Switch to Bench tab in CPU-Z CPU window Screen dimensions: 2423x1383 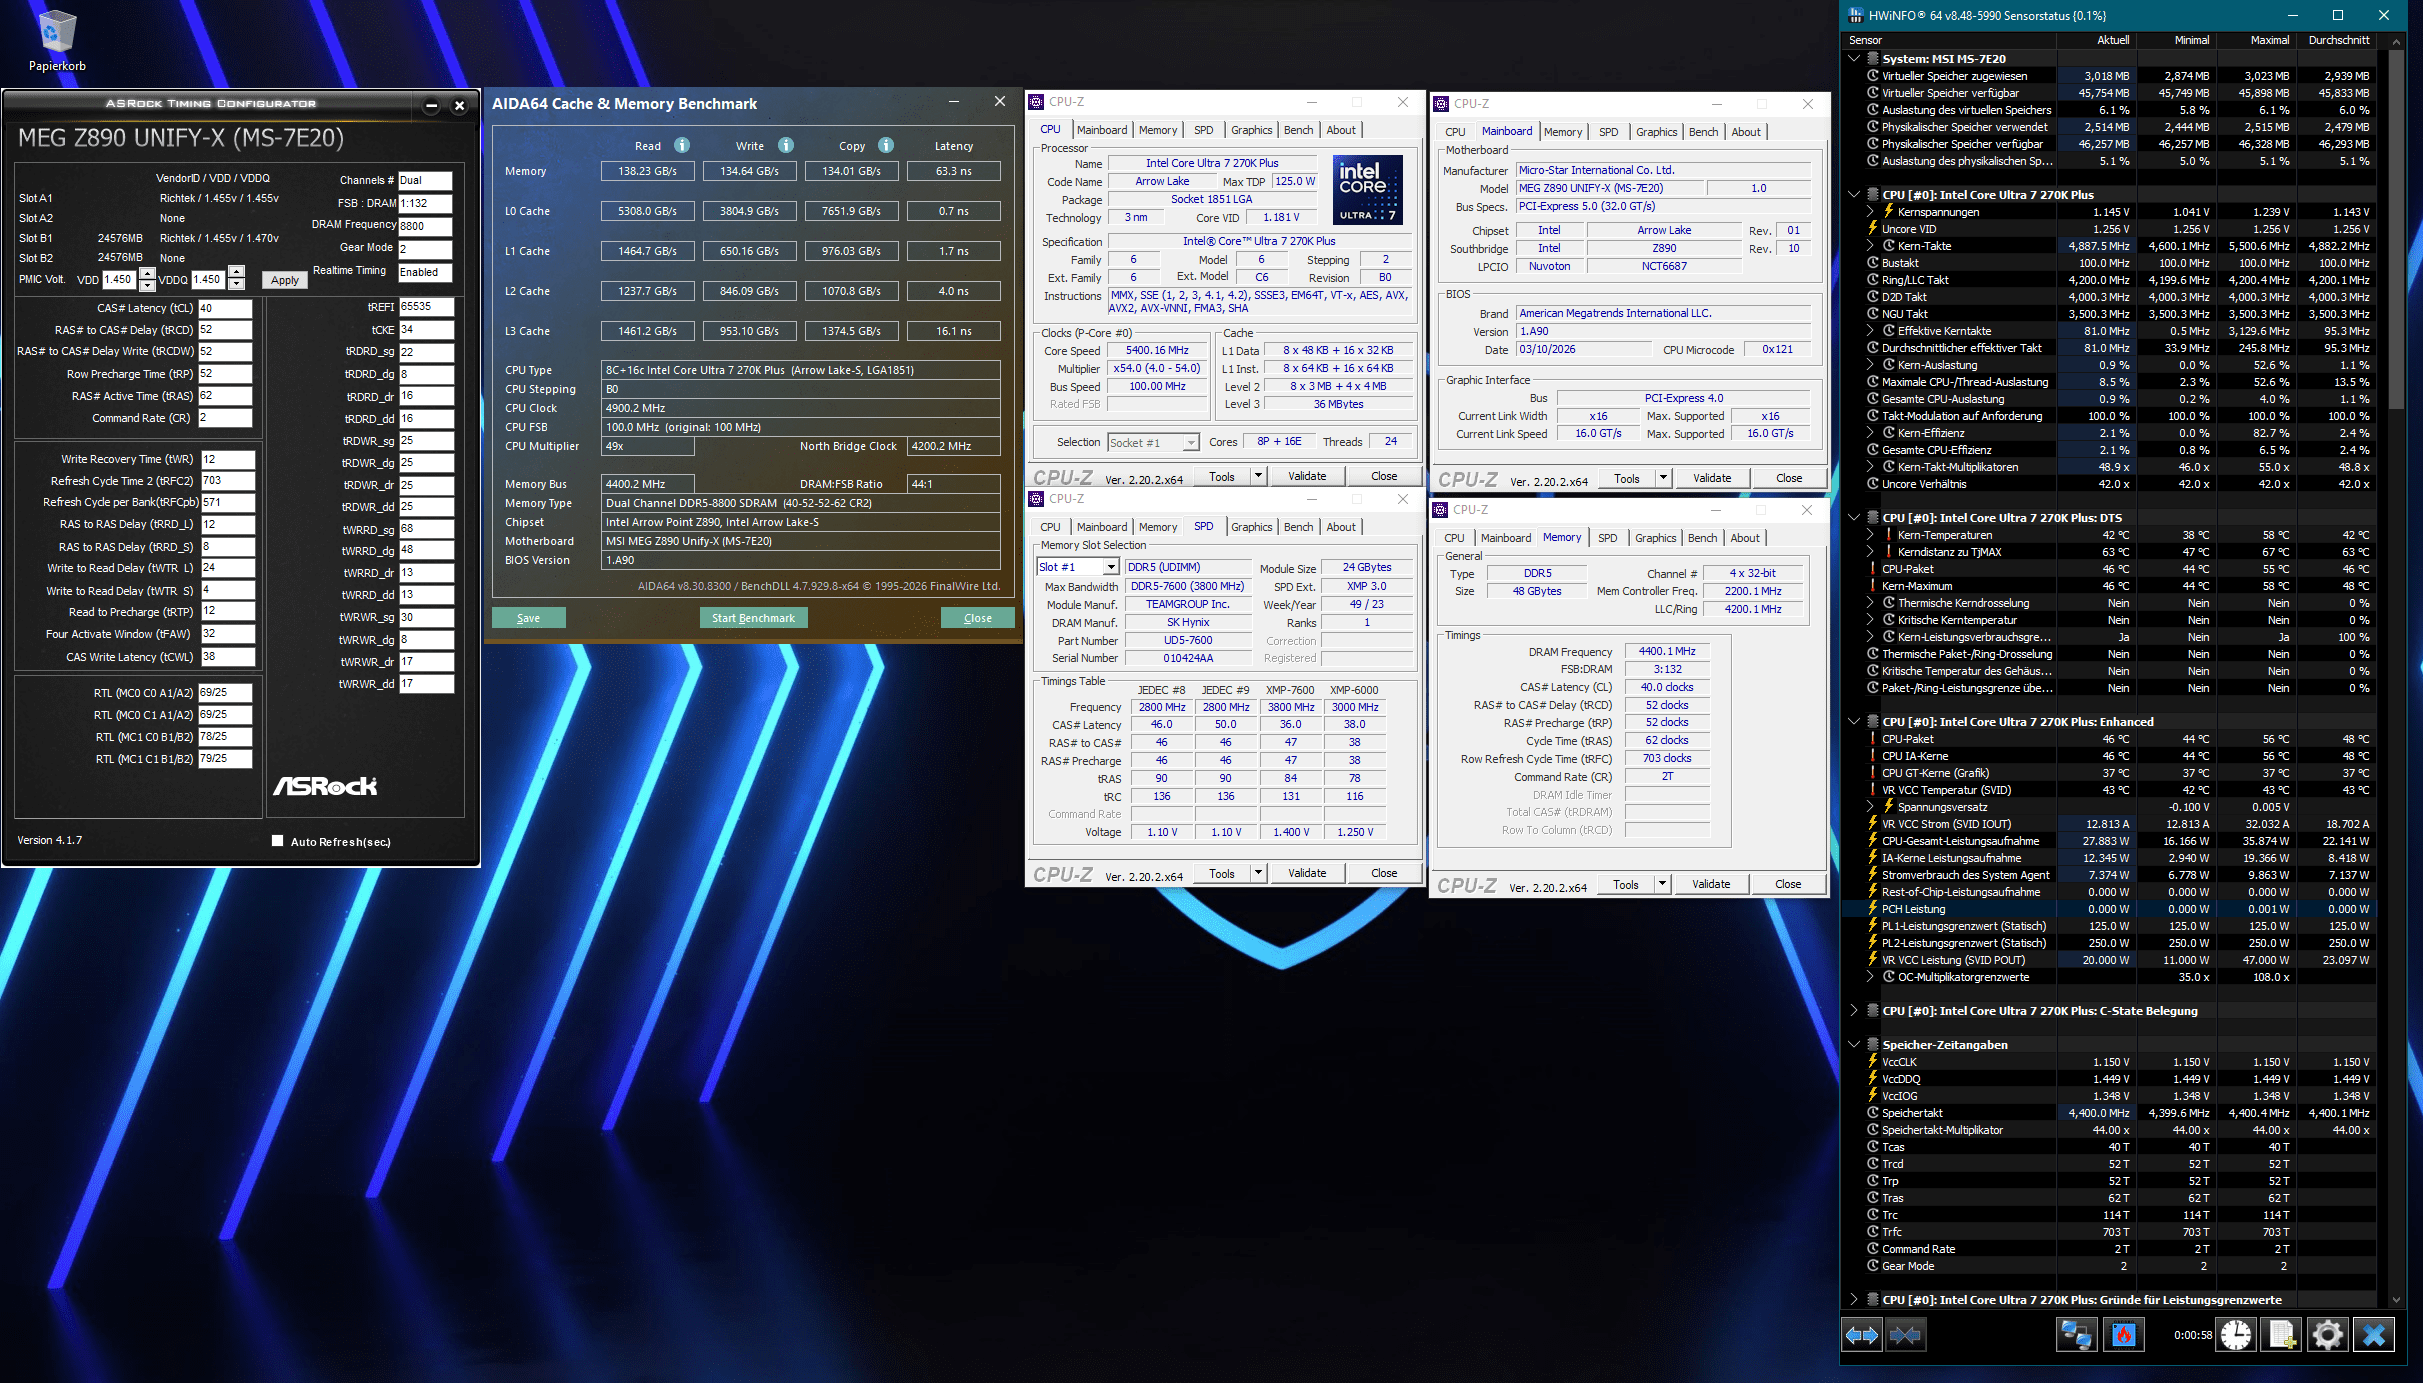tap(1298, 130)
